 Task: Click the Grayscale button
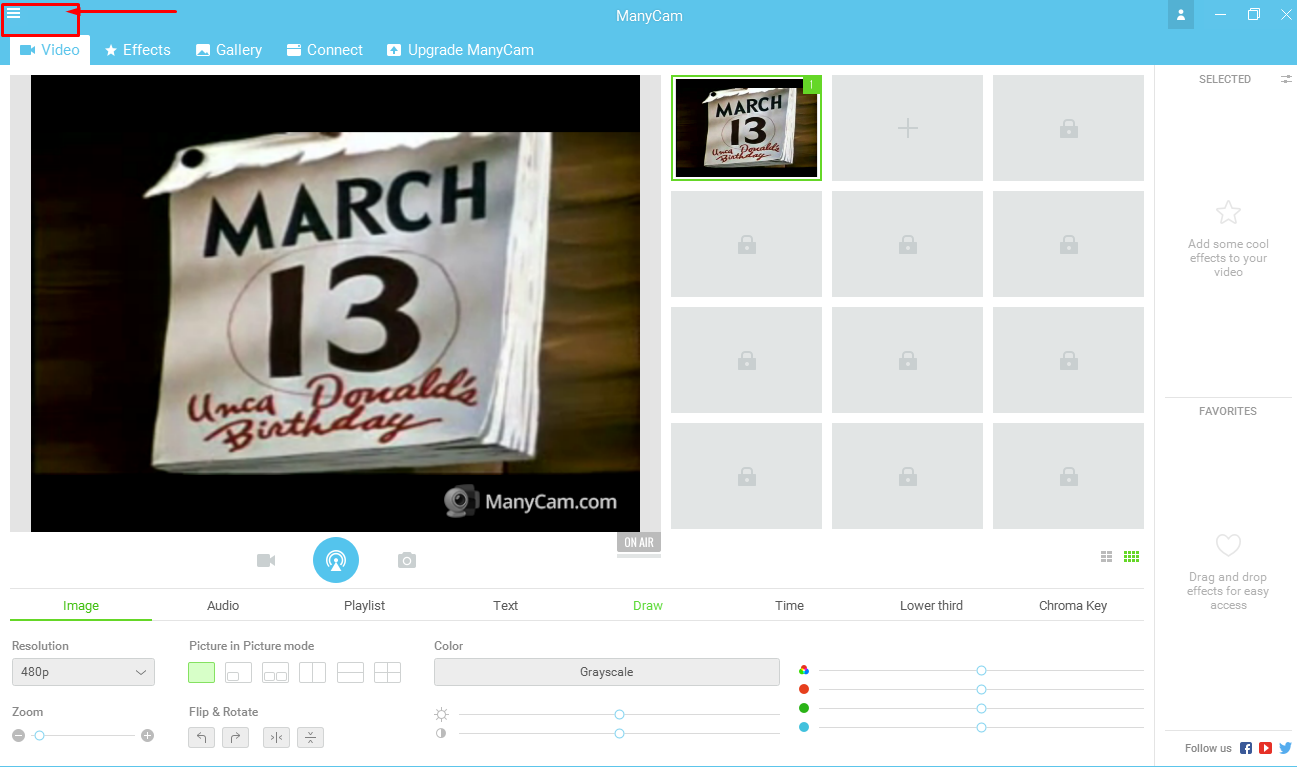pos(607,672)
